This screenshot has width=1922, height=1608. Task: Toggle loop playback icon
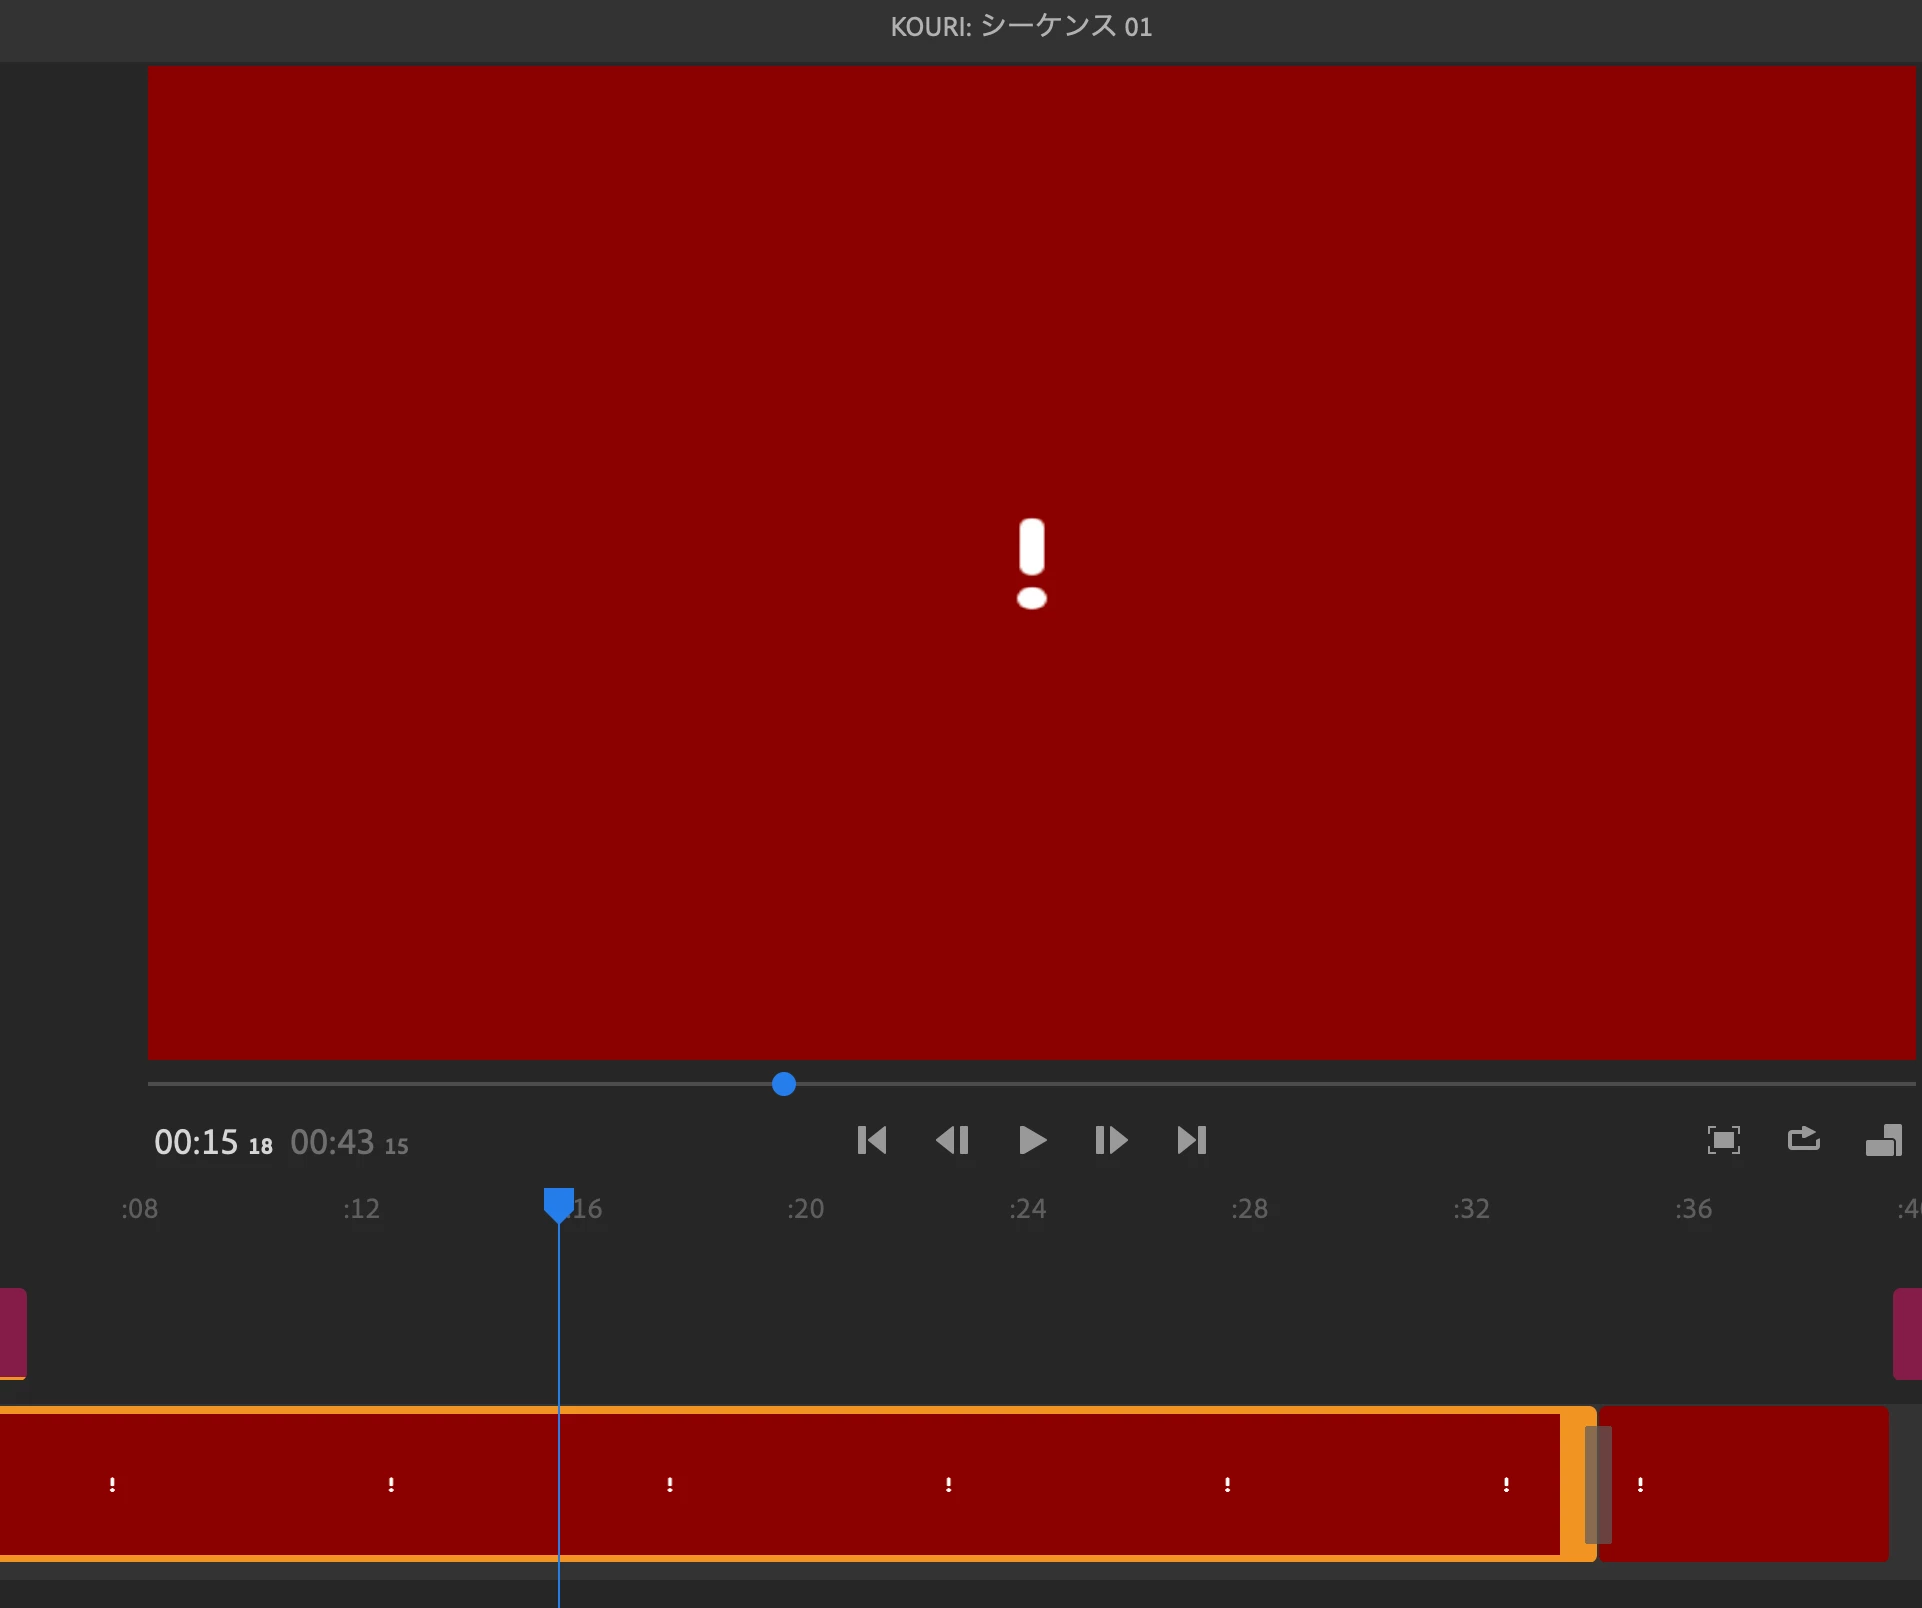coord(1803,1139)
